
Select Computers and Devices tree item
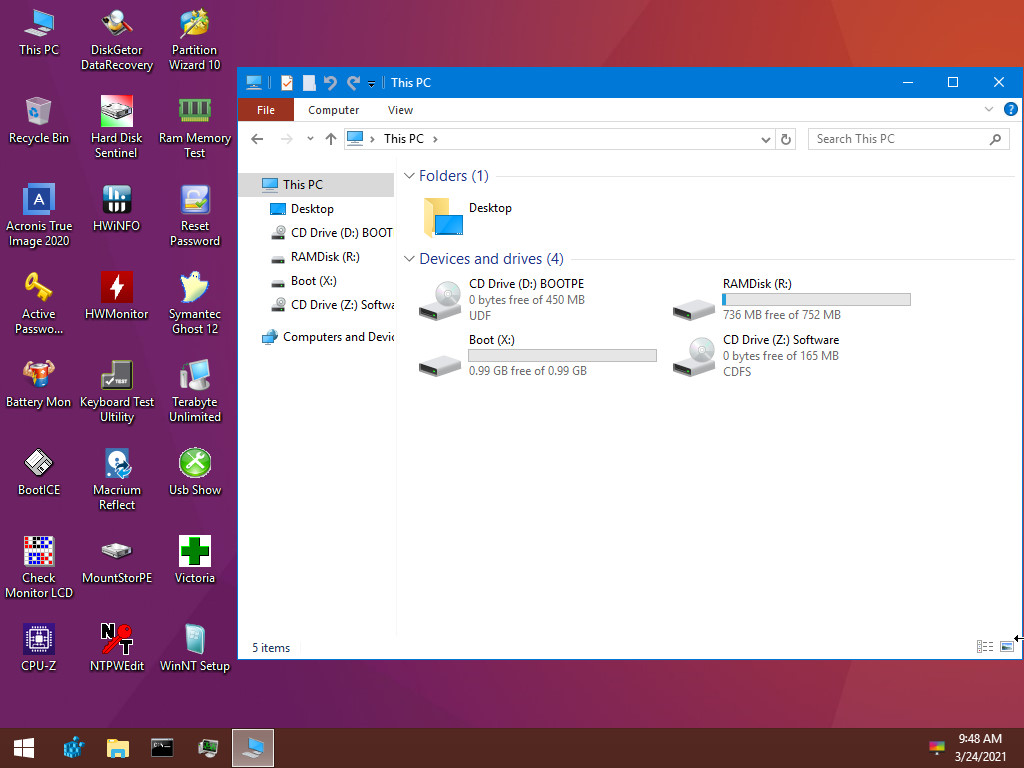click(x=317, y=336)
